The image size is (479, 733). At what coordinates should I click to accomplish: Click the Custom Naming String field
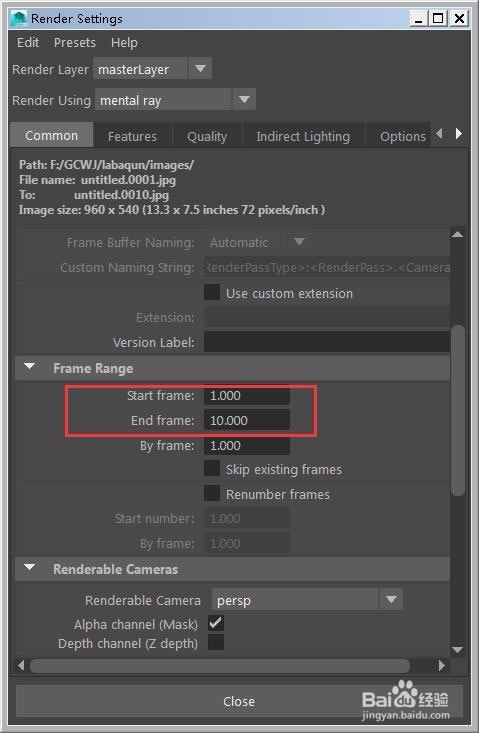327,267
